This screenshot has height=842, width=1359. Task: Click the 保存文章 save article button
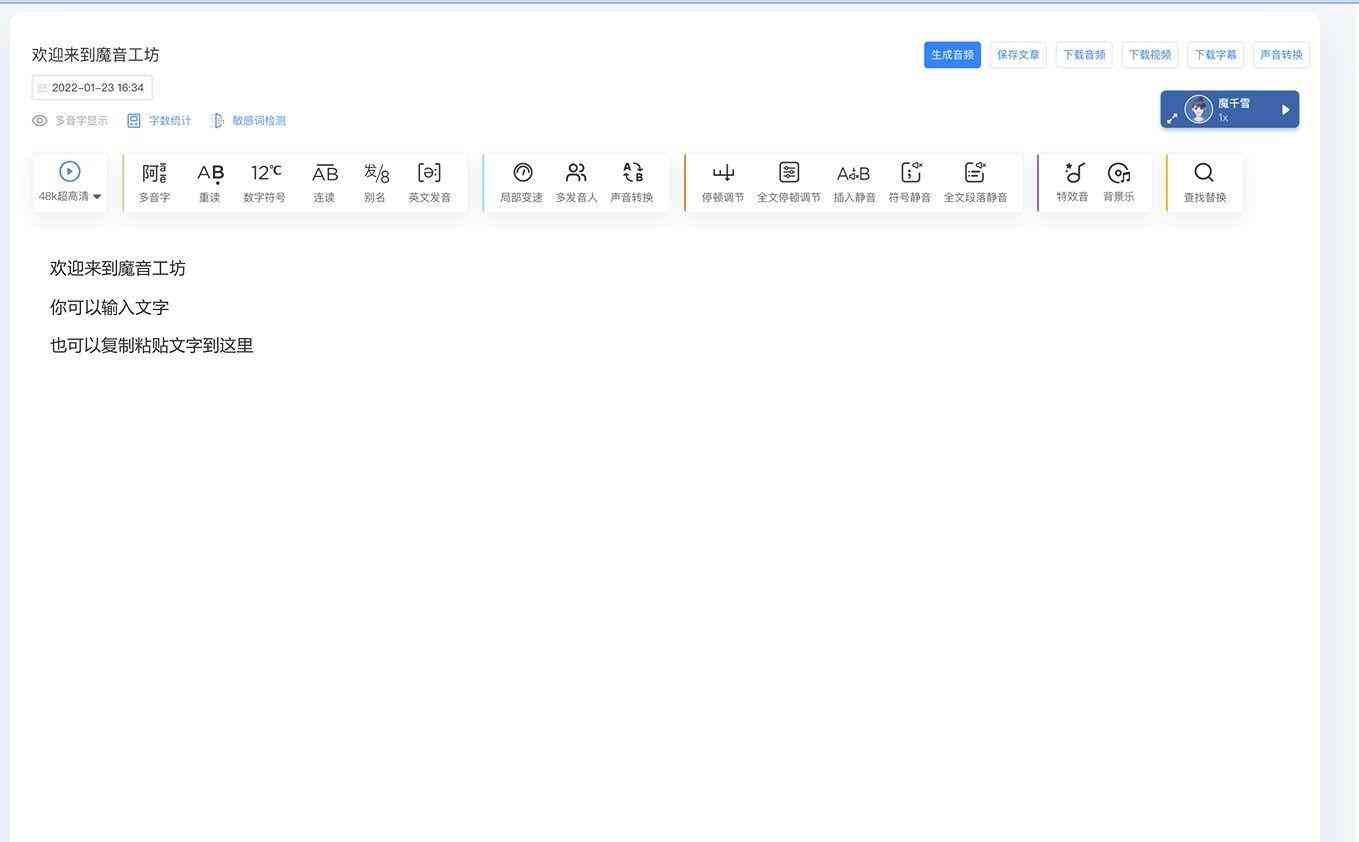1018,55
